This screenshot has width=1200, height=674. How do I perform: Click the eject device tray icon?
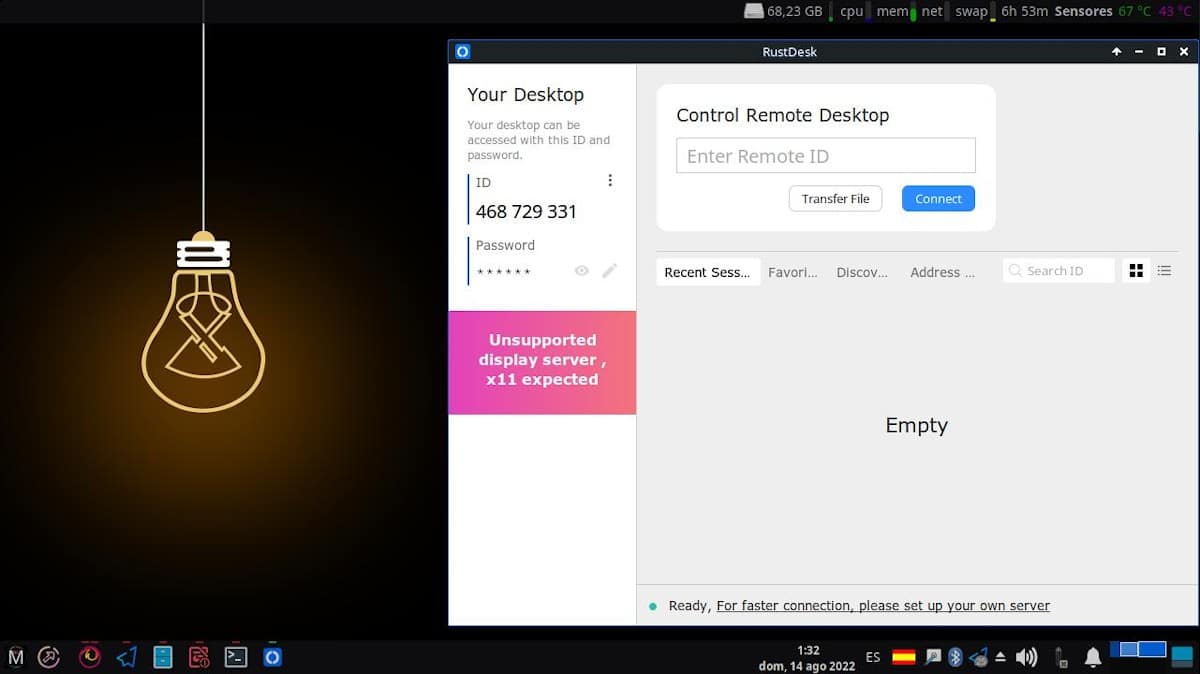point(1000,657)
